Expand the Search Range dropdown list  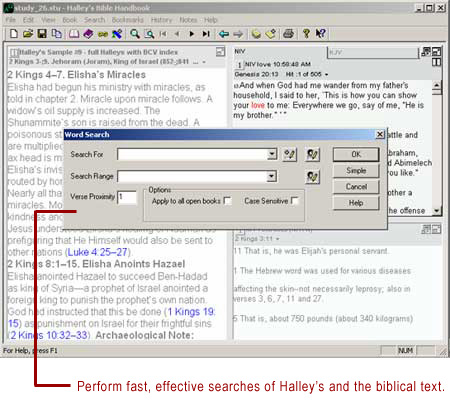click(272, 176)
